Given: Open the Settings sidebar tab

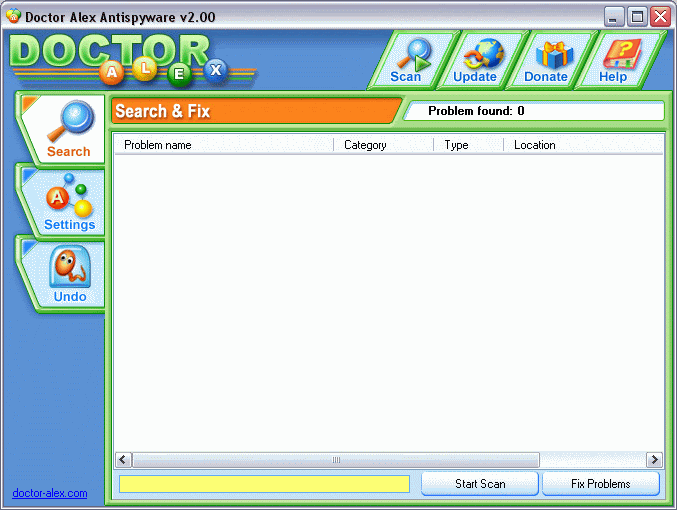Looking at the screenshot, I should coord(68,202).
